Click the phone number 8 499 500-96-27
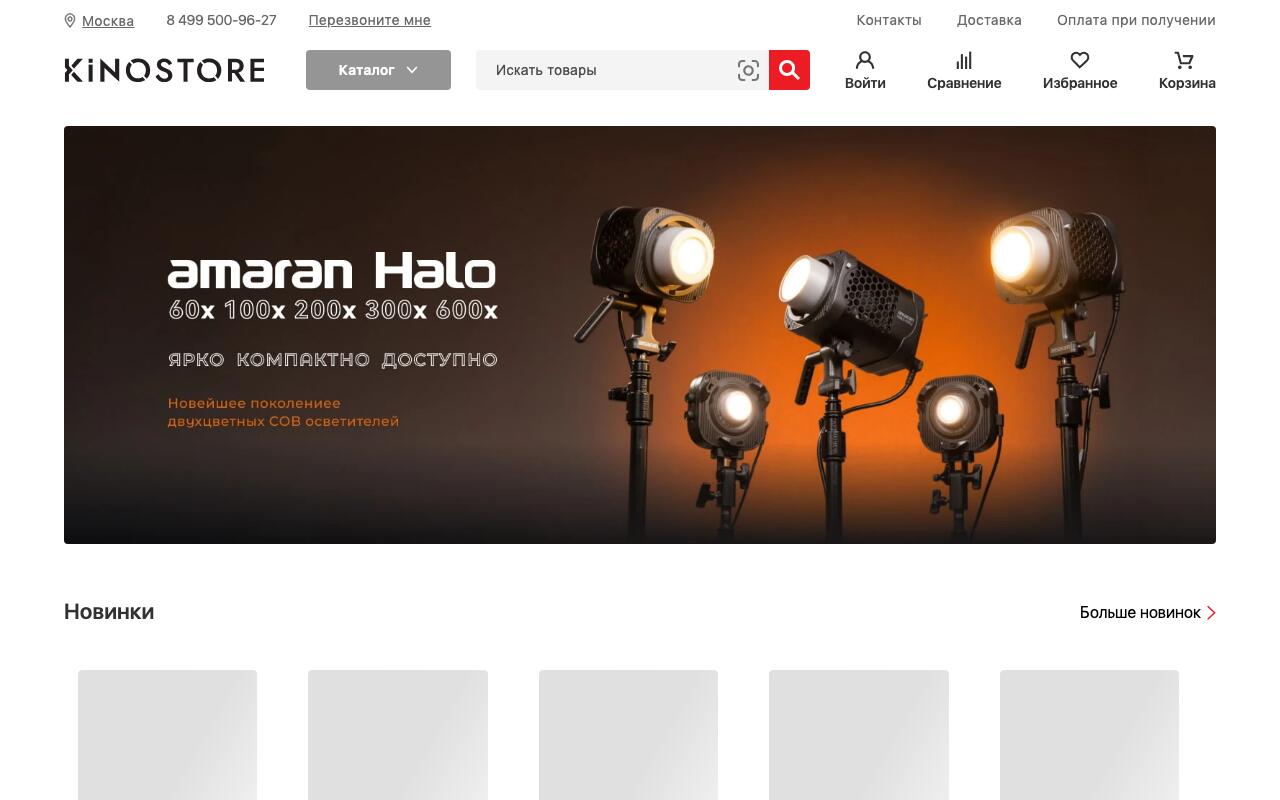 coord(221,20)
